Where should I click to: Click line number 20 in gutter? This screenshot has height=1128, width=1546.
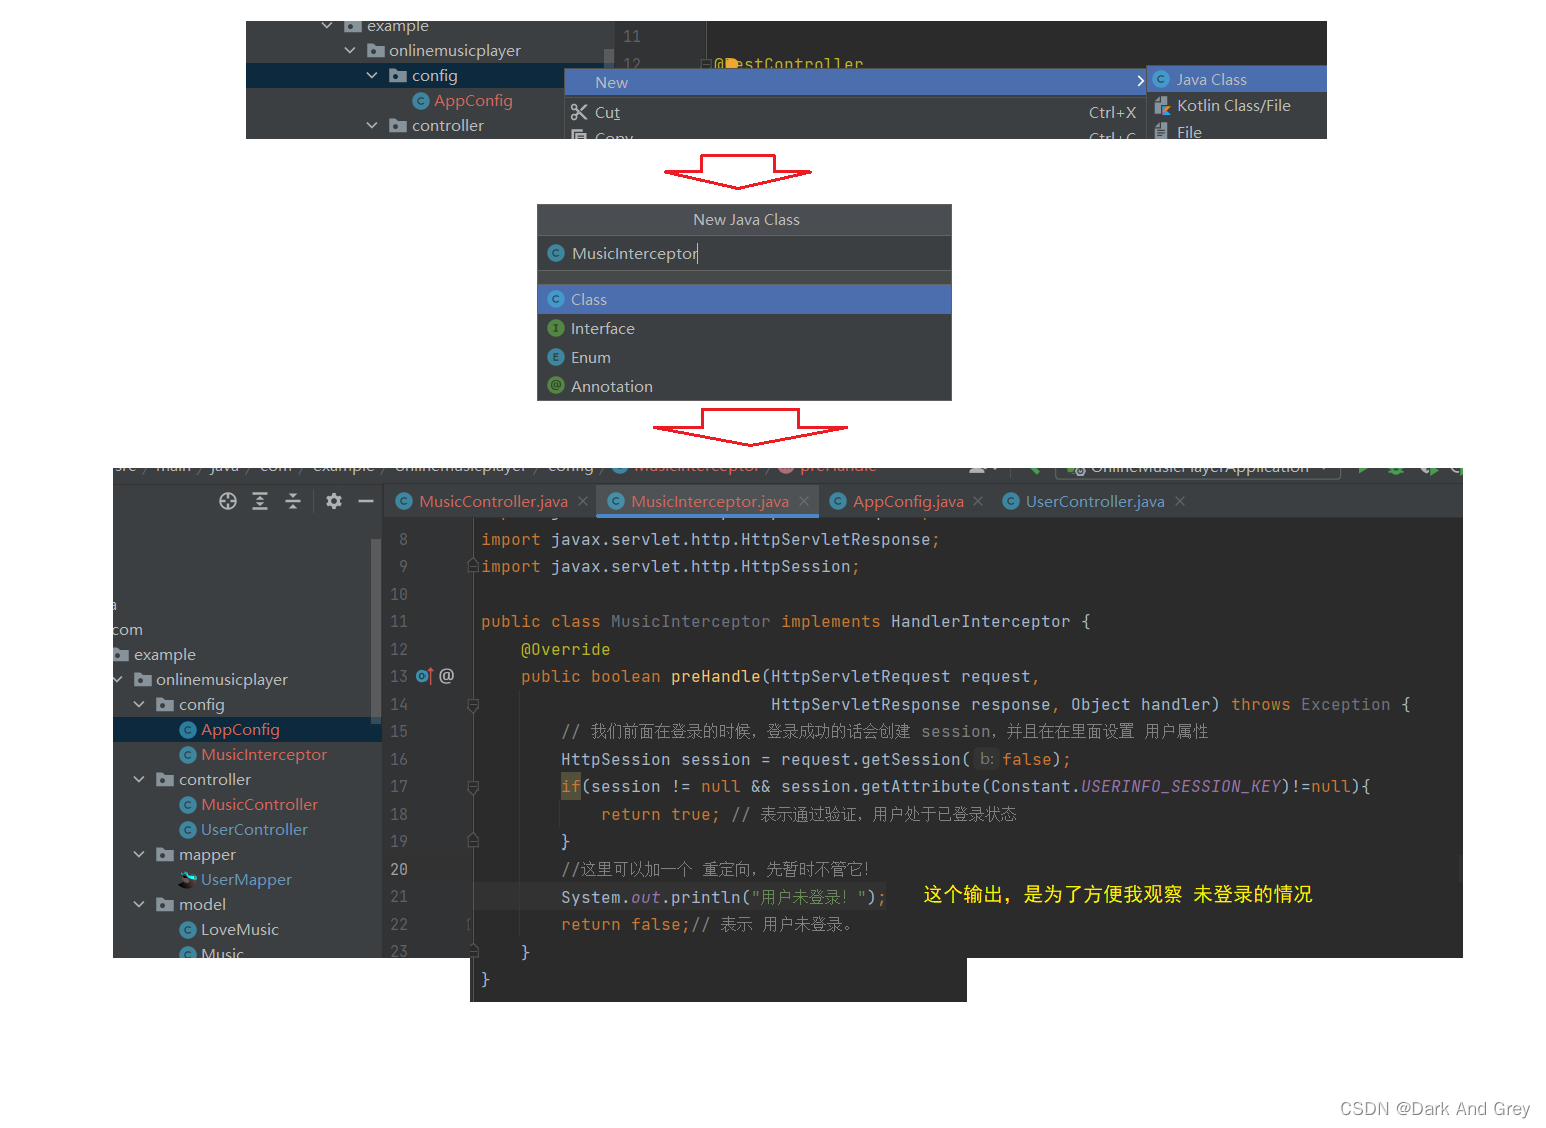(399, 869)
